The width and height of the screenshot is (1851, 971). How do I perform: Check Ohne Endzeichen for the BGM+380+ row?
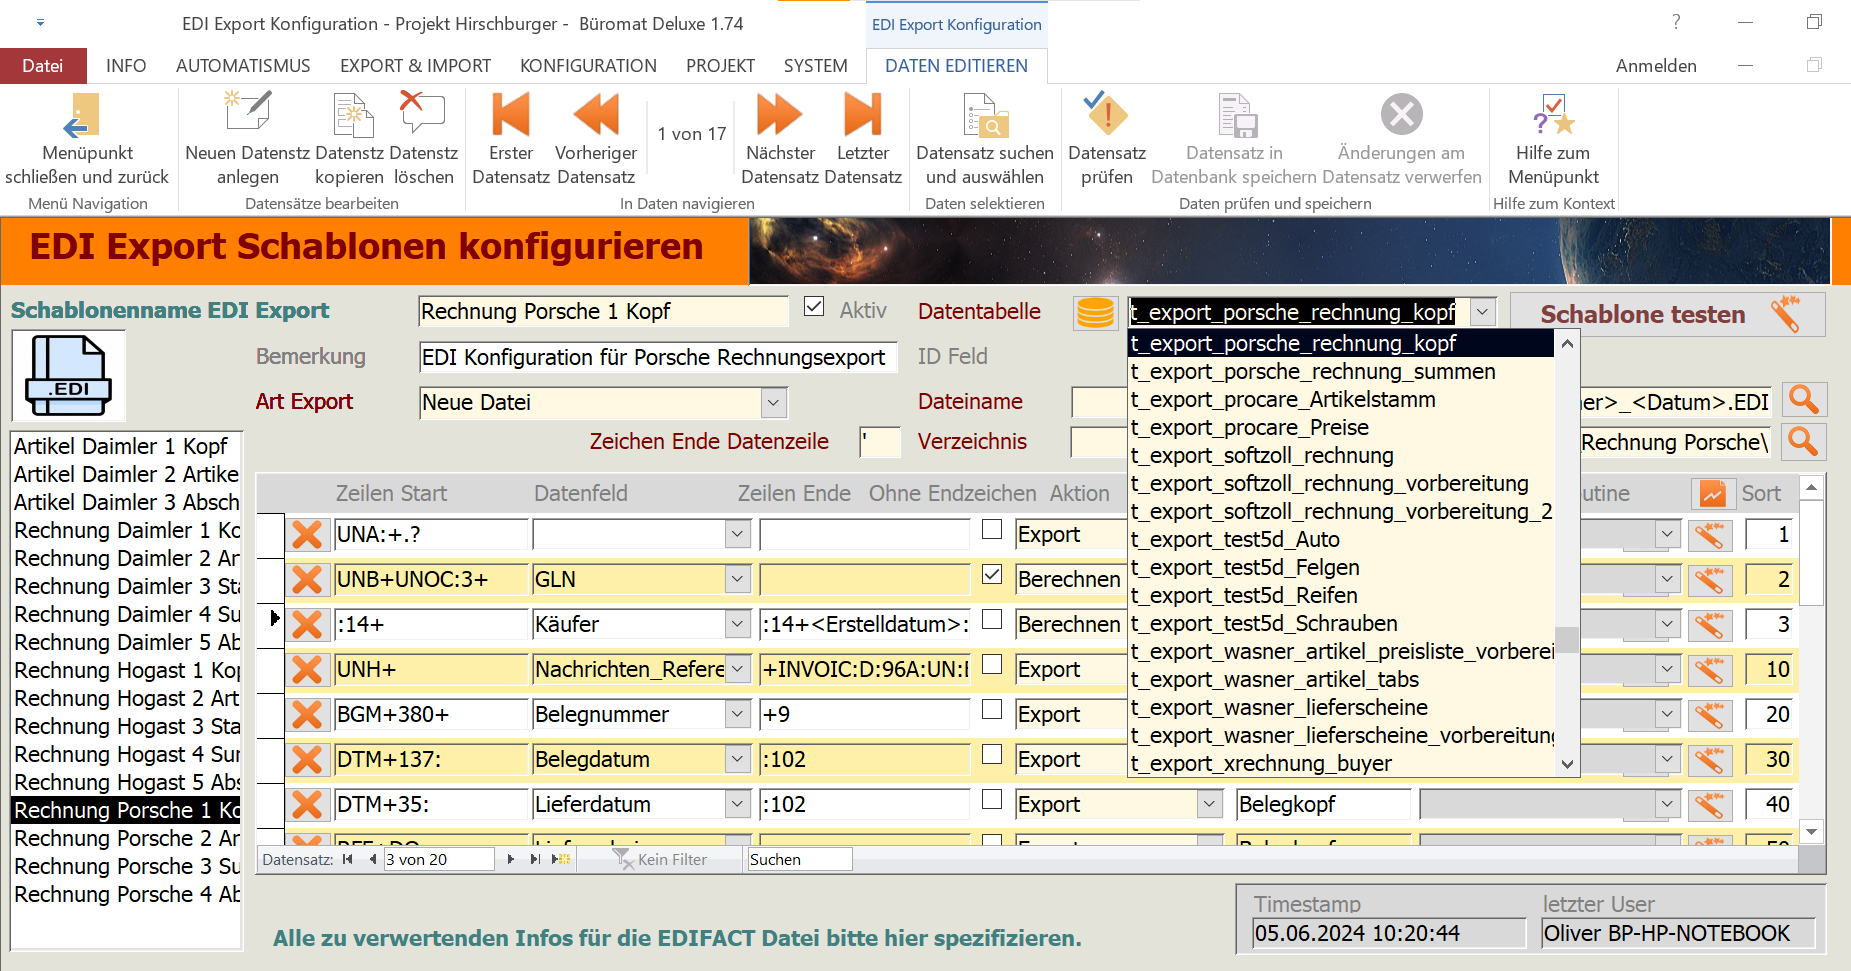pyautogui.click(x=992, y=710)
